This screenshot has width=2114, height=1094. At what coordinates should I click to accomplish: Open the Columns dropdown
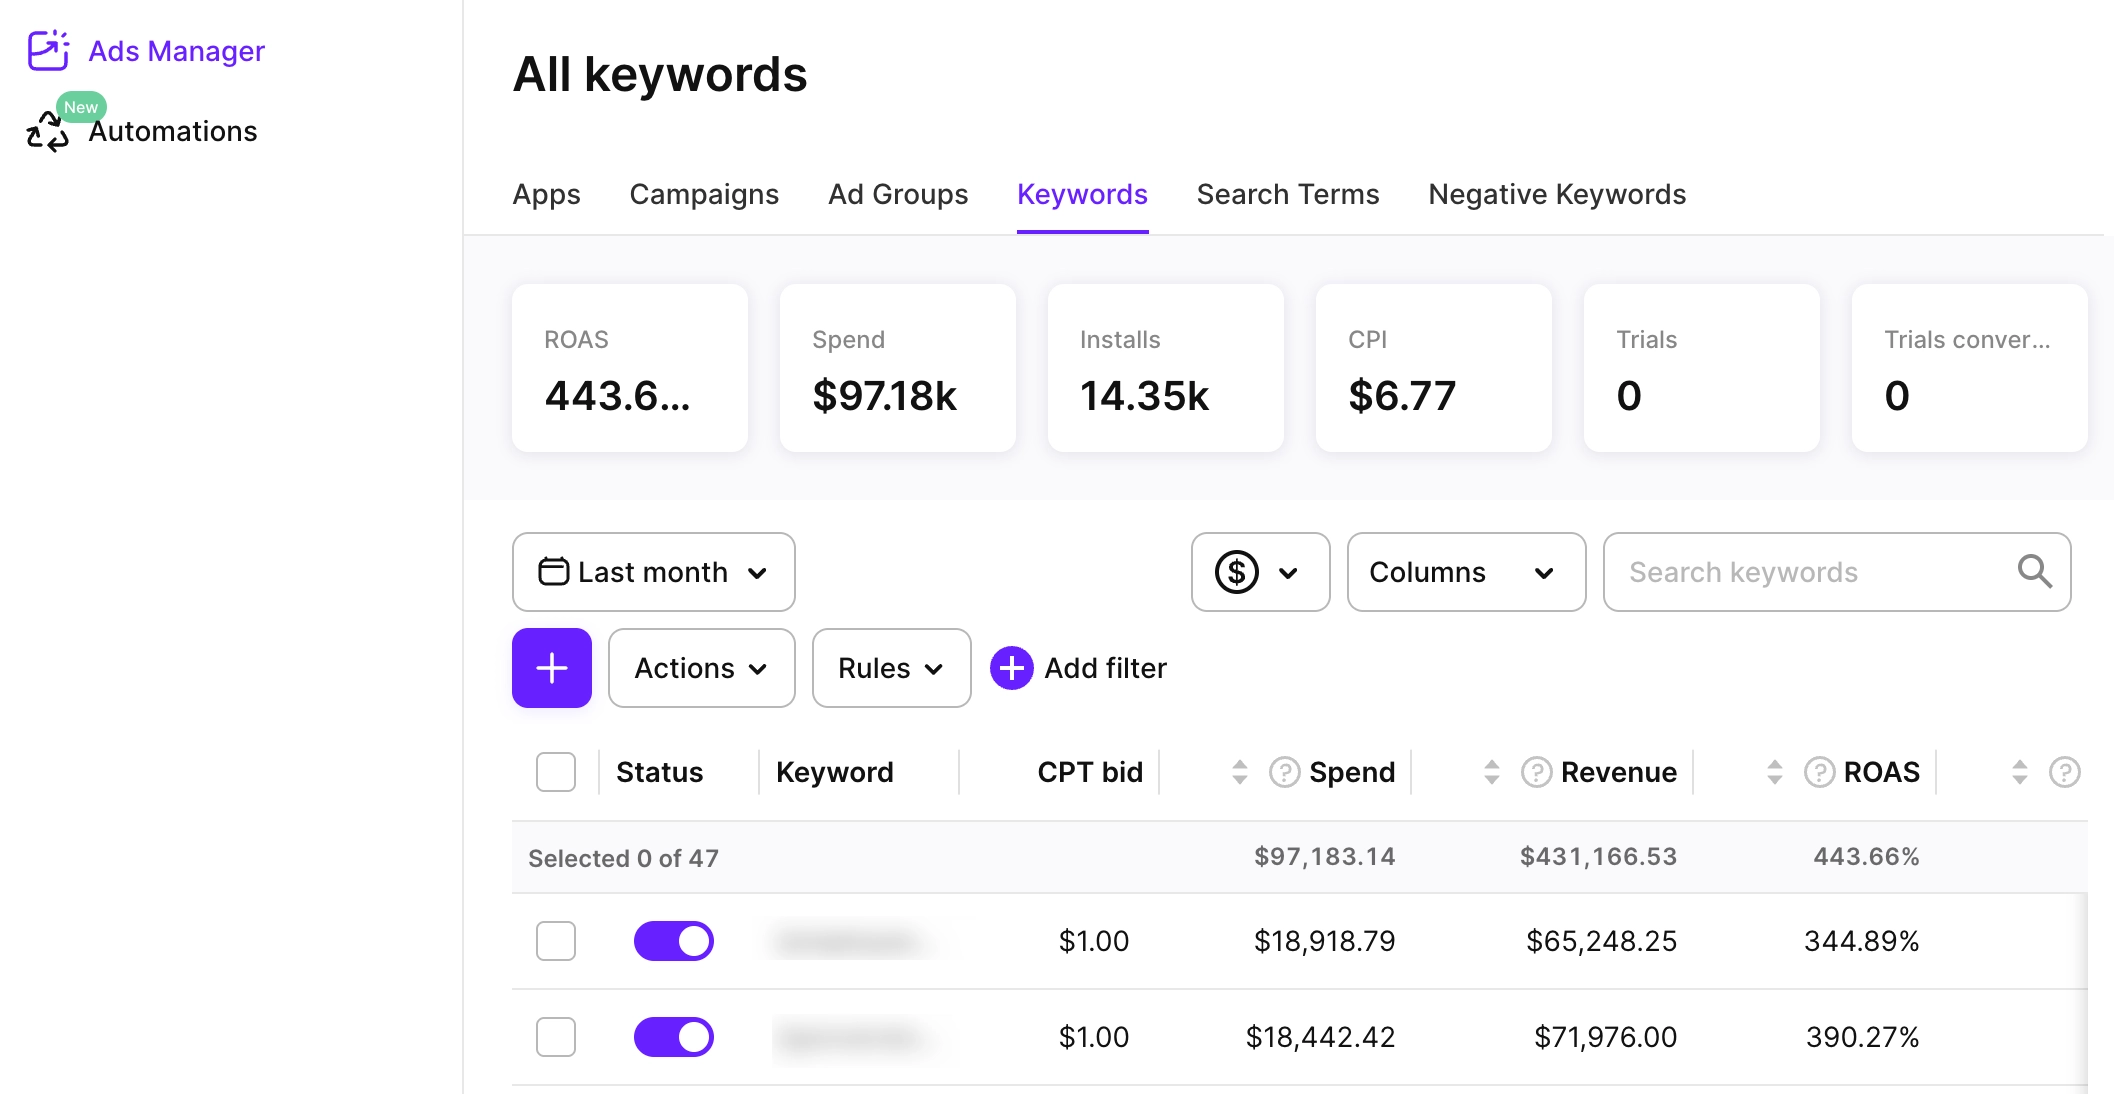pos(1465,572)
